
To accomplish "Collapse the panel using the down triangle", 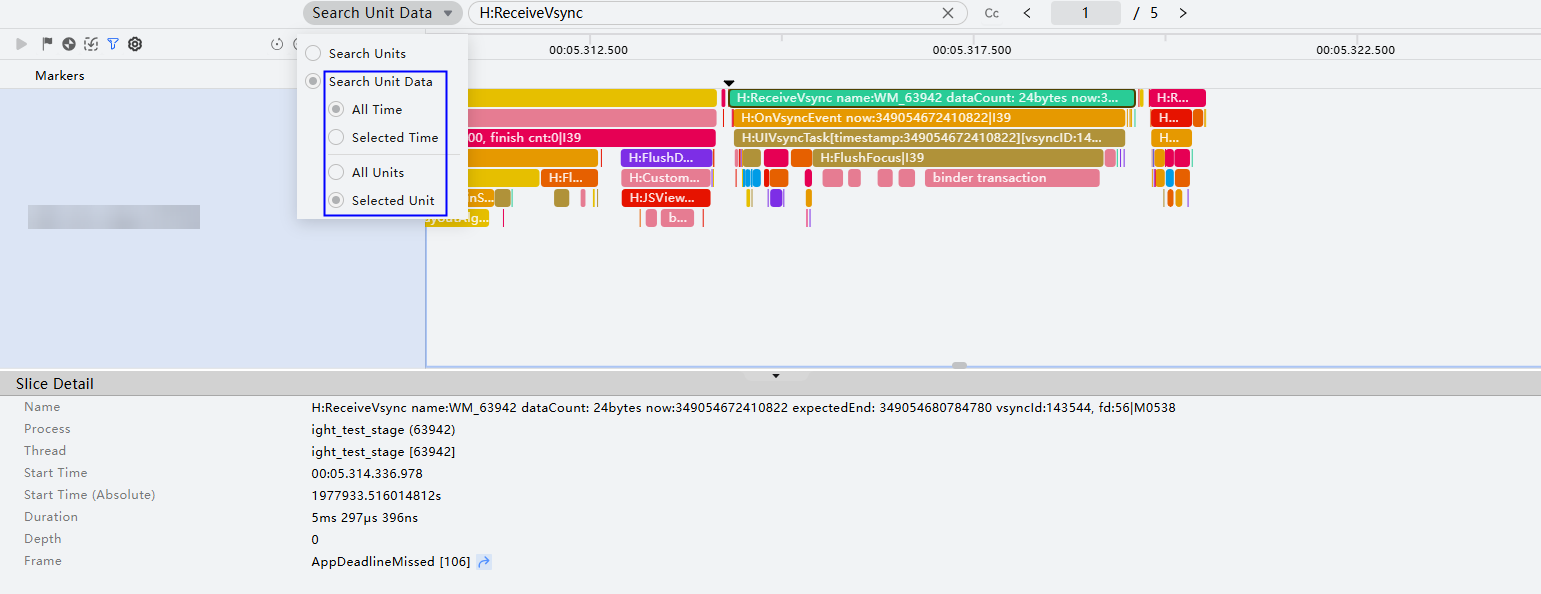I will click(776, 376).
